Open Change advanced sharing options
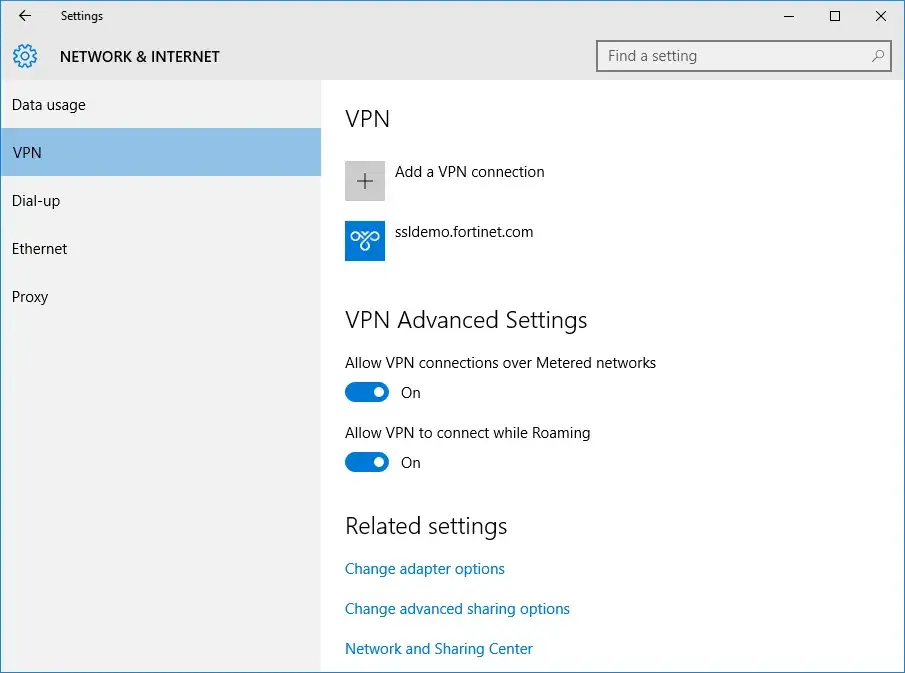This screenshot has height=673, width=905. [x=457, y=608]
